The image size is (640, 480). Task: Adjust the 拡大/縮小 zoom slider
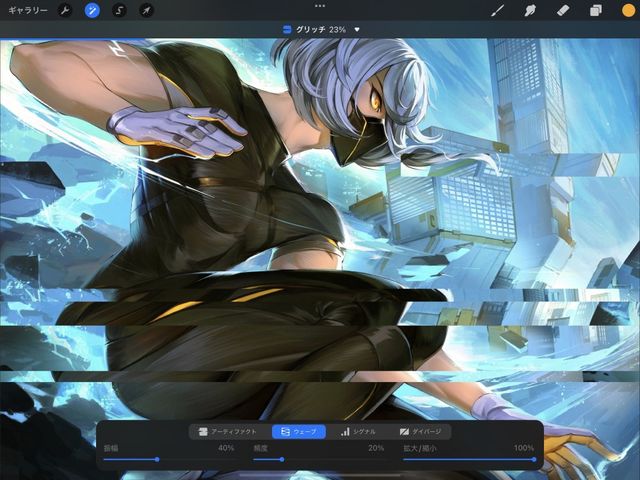pyautogui.click(x=469, y=460)
